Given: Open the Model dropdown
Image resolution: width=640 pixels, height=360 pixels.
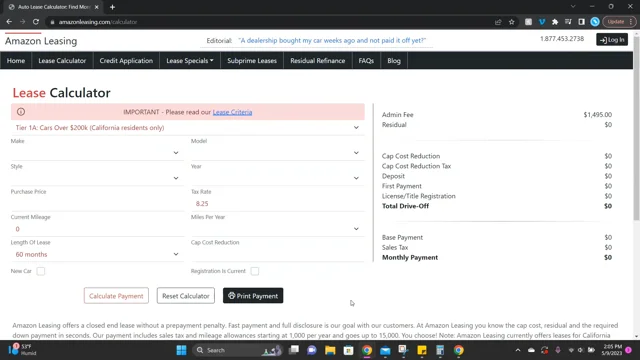Looking at the screenshot, I should [x=278, y=153].
